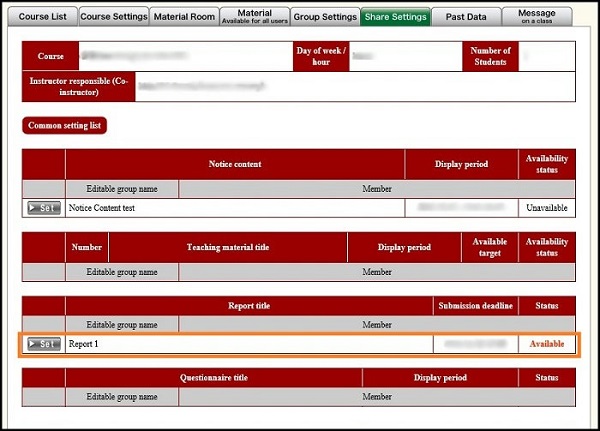
Task: Click the Submission deadline column header
Action: tap(474, 305)
